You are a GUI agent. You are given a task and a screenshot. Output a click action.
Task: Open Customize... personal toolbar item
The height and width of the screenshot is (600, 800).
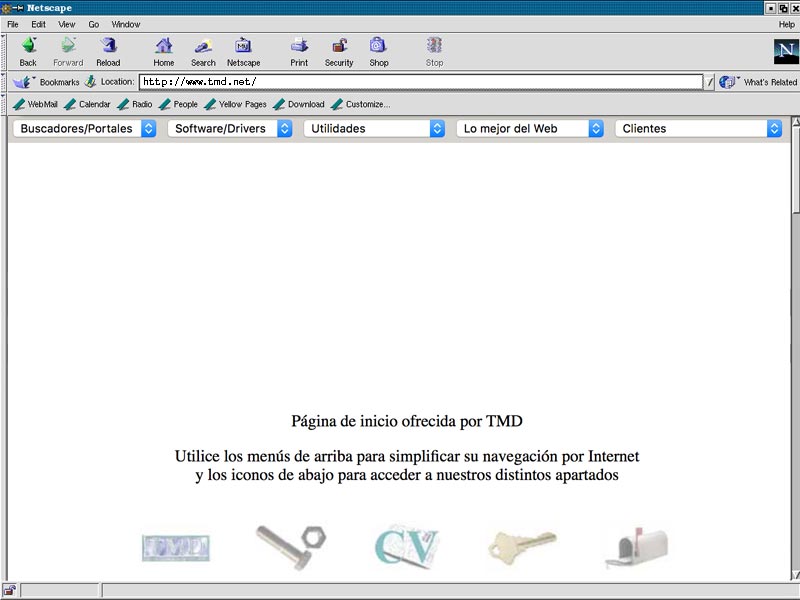(361, 104)
